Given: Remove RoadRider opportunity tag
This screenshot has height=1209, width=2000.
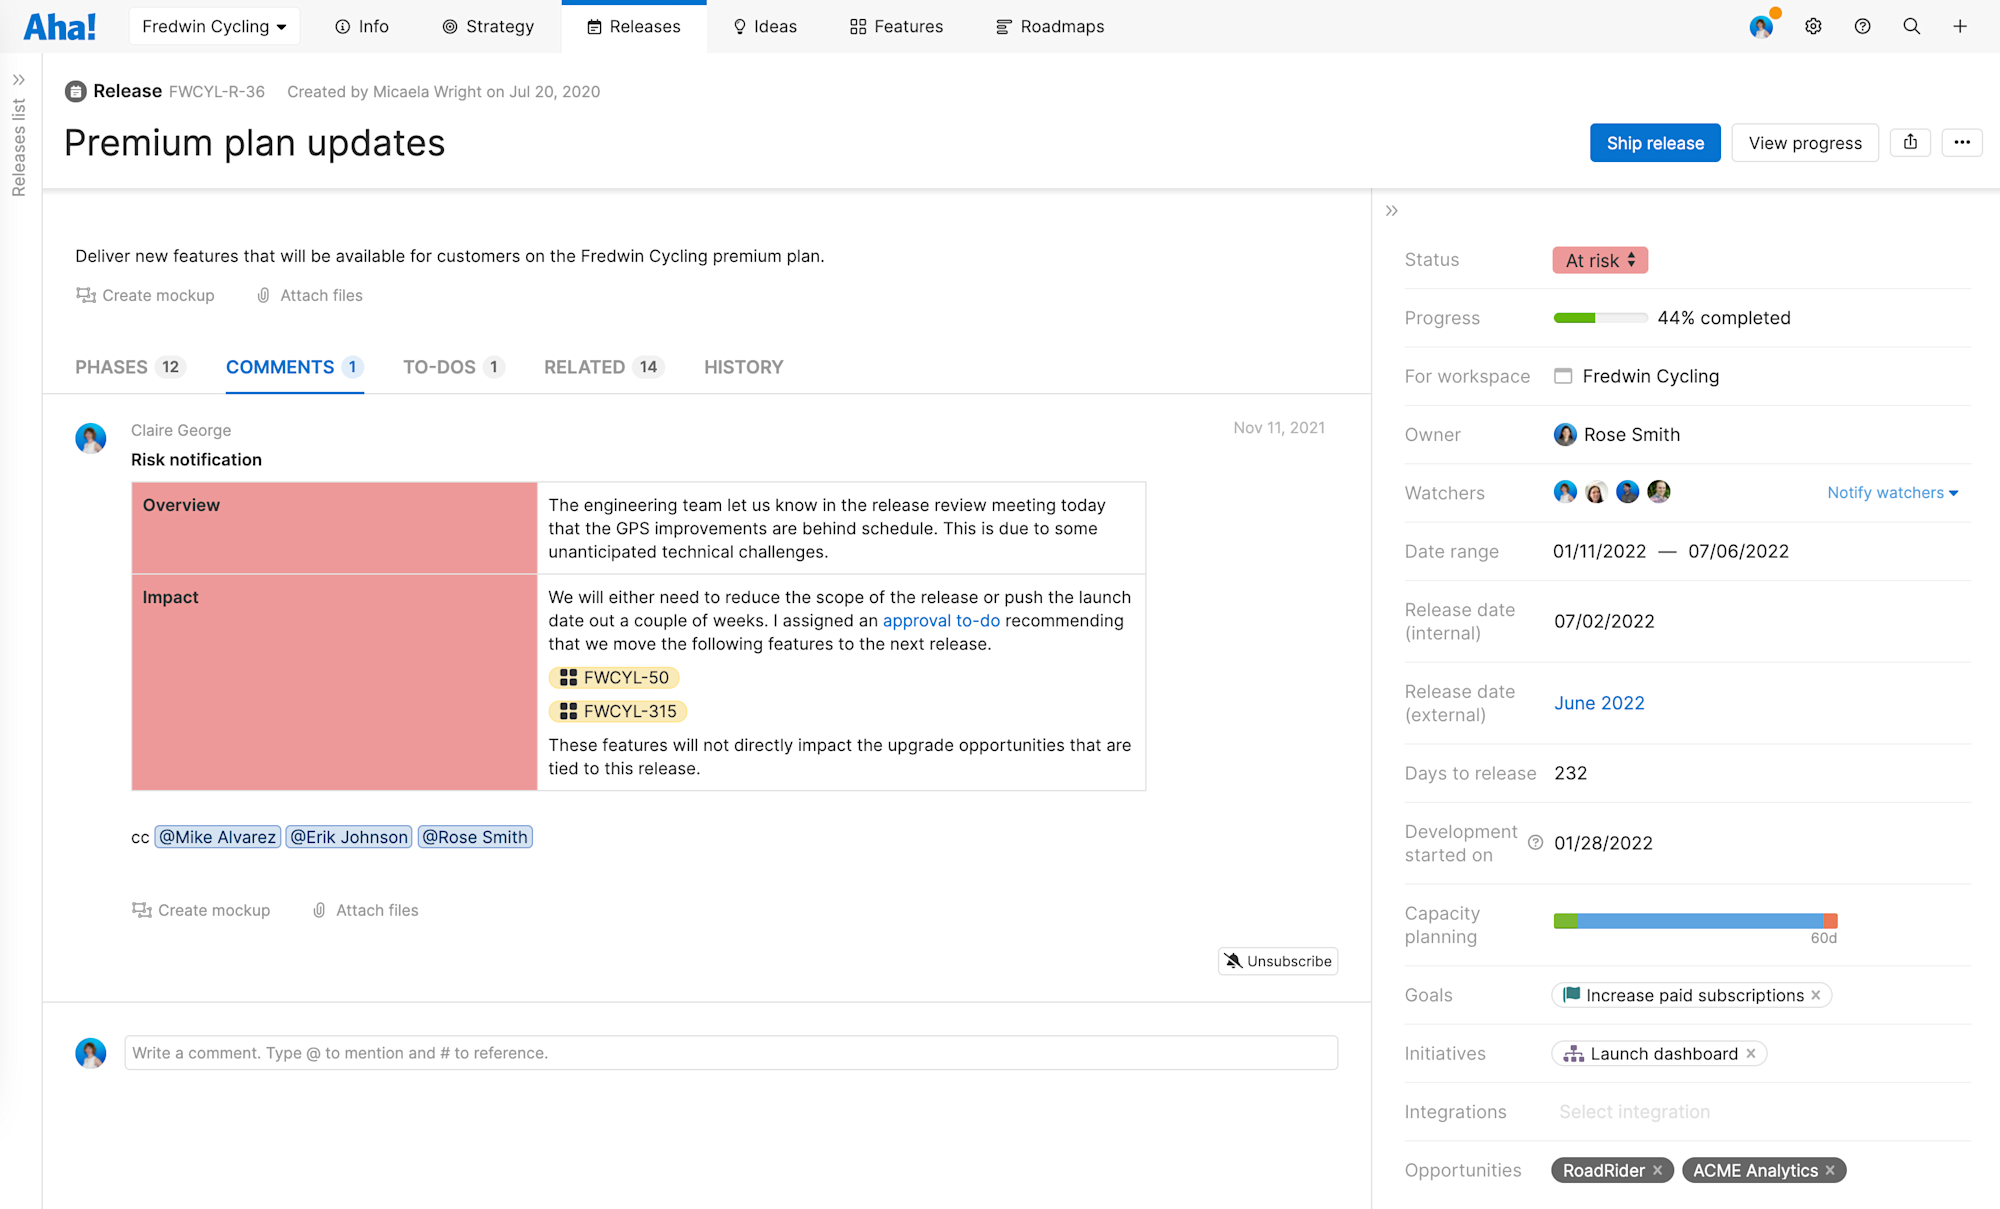Looking at the screenshot, I should (x=1657, y=1170).
